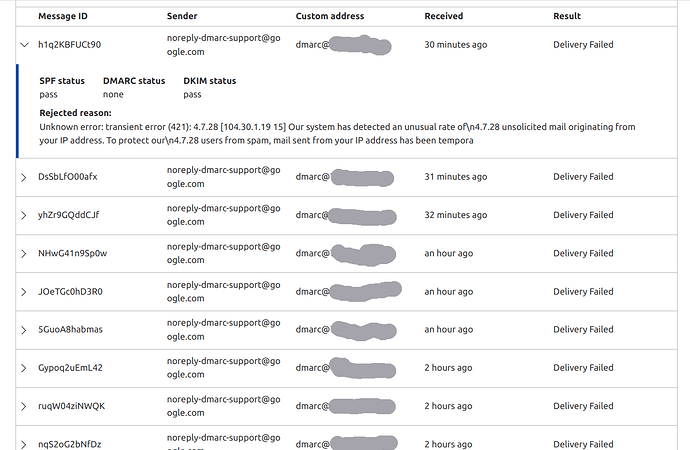The image size is (690, 450).
Task: Click the sender address in yhZr9GQddCJf row
Action: pos(224,215)
